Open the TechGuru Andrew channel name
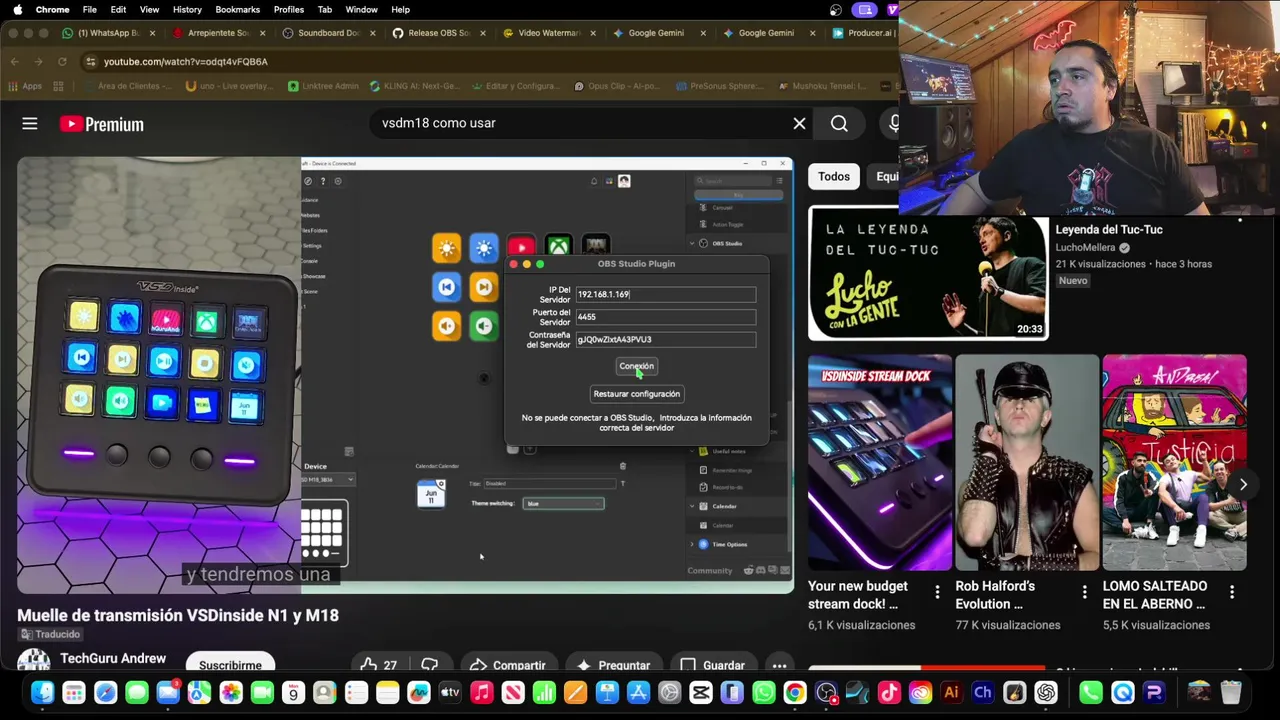1280x720 pixels. [113, 658]
